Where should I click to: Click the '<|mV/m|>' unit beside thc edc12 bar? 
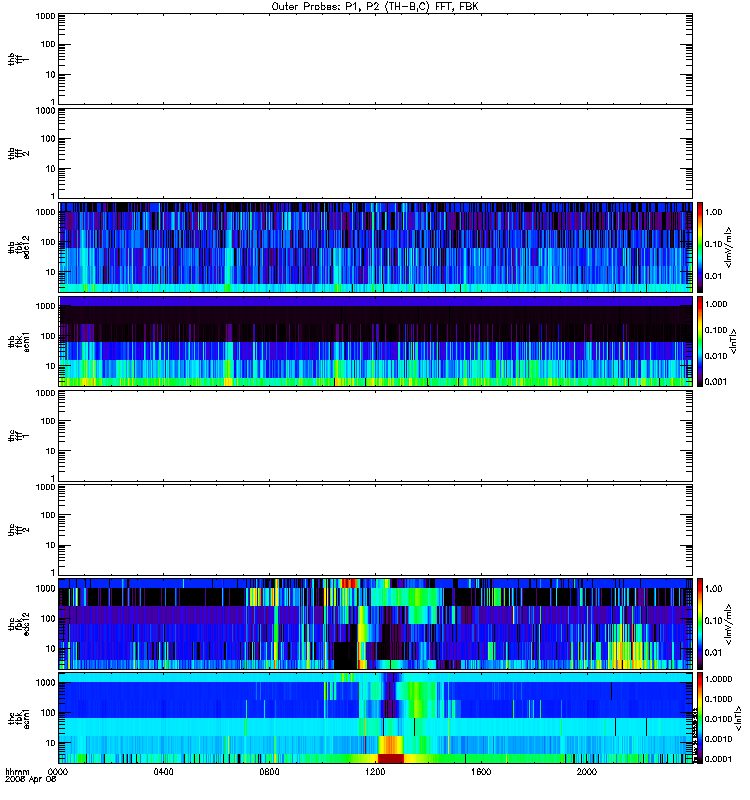point(730,623)
